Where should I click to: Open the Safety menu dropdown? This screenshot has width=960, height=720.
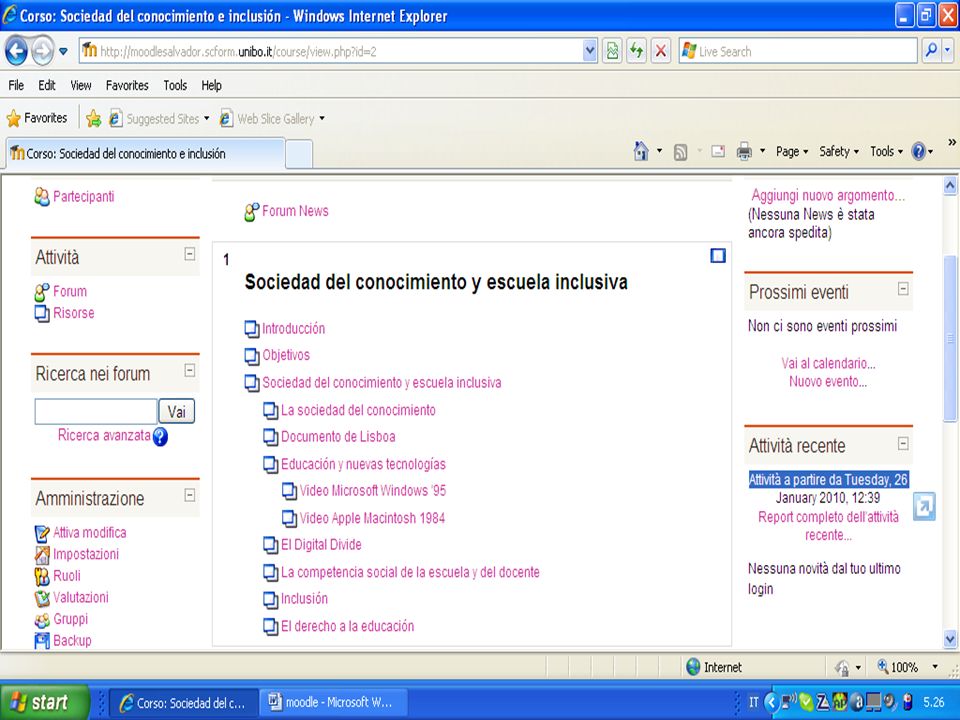point(839,151)
